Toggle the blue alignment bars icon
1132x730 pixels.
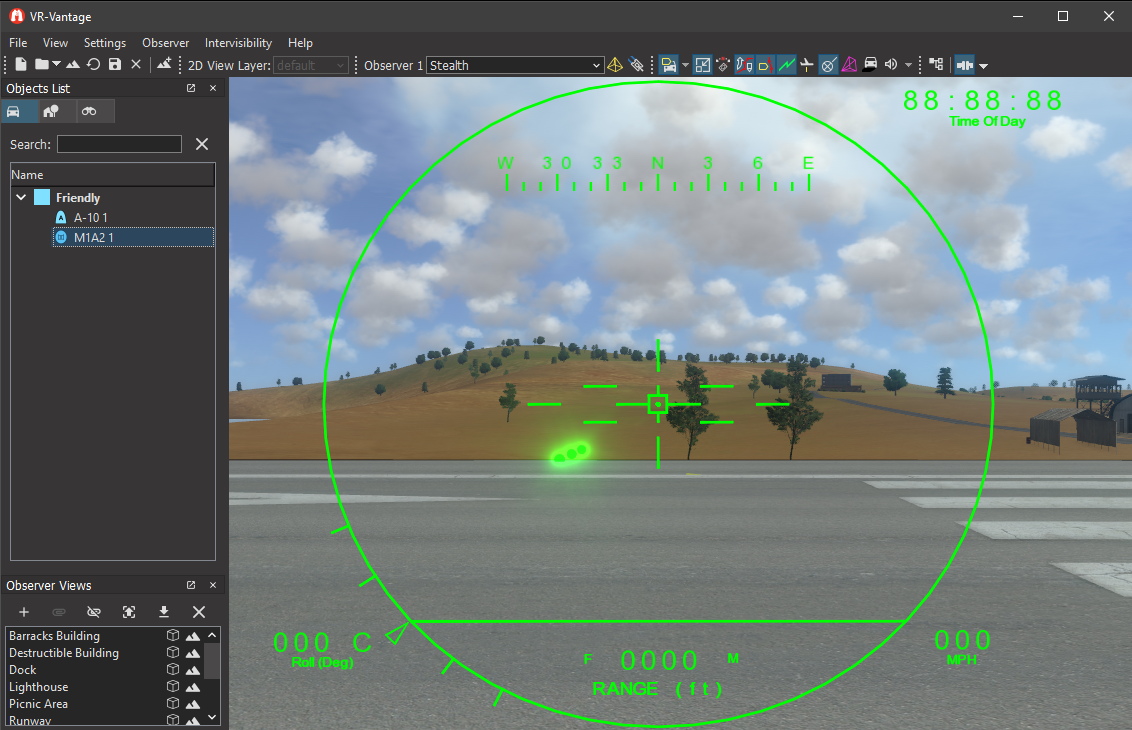coord(965,66)
